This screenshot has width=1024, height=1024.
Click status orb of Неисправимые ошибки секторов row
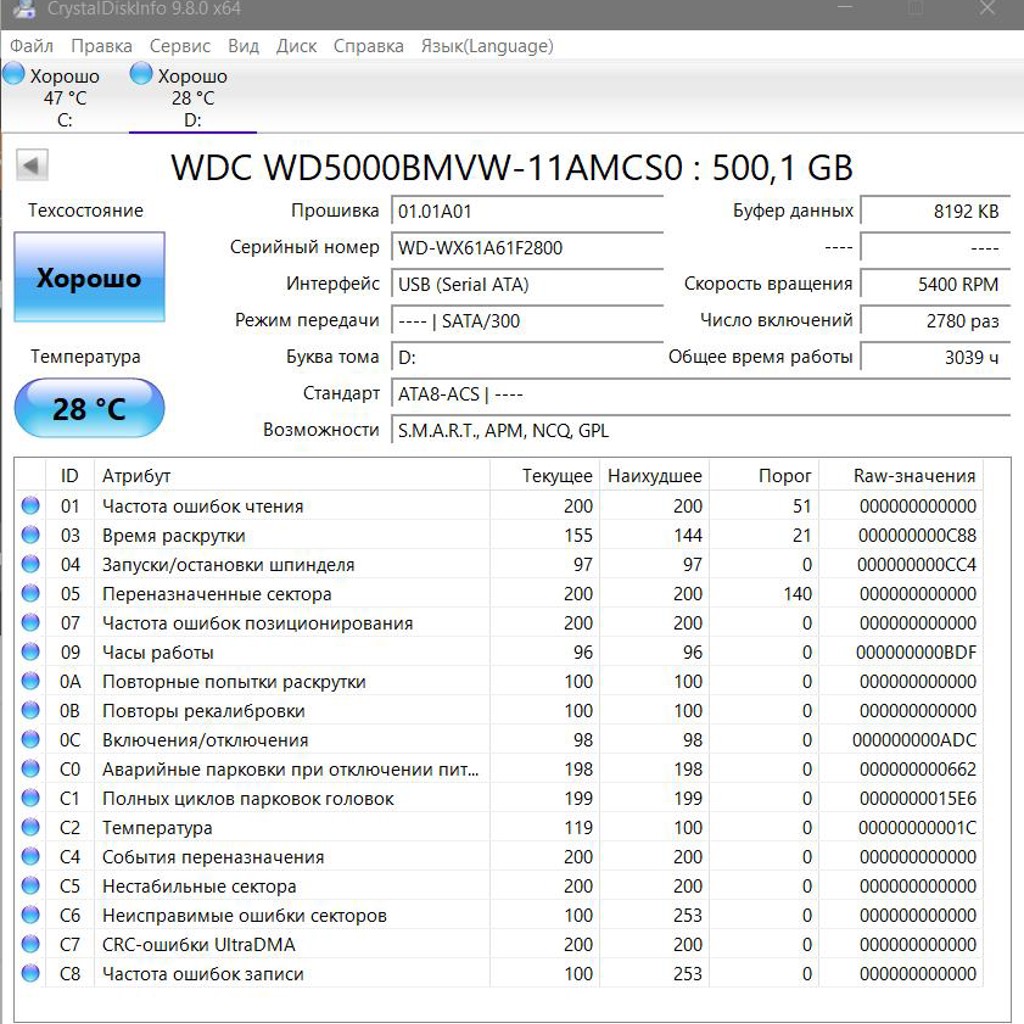pos(31,915)
